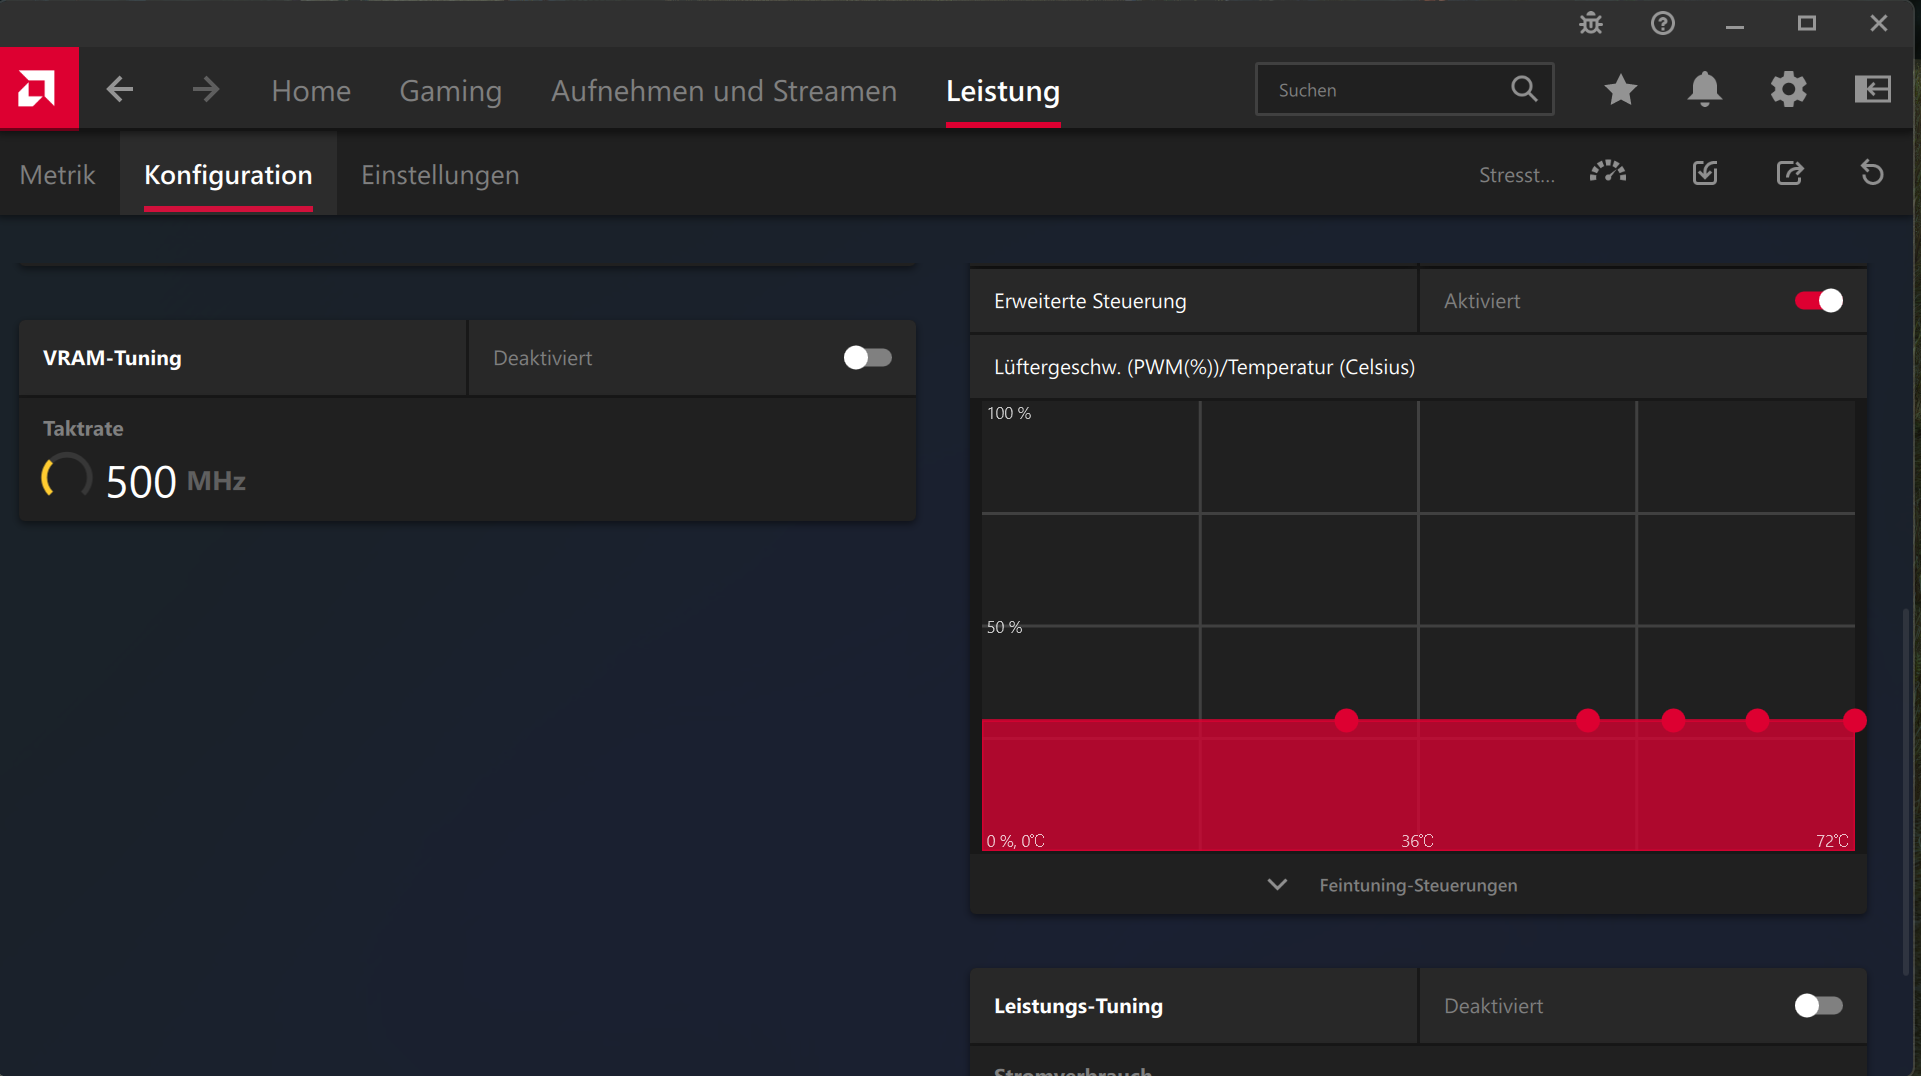Click the 72°C axis label
This screenshot has height=1076, width=1921.
1832,841
